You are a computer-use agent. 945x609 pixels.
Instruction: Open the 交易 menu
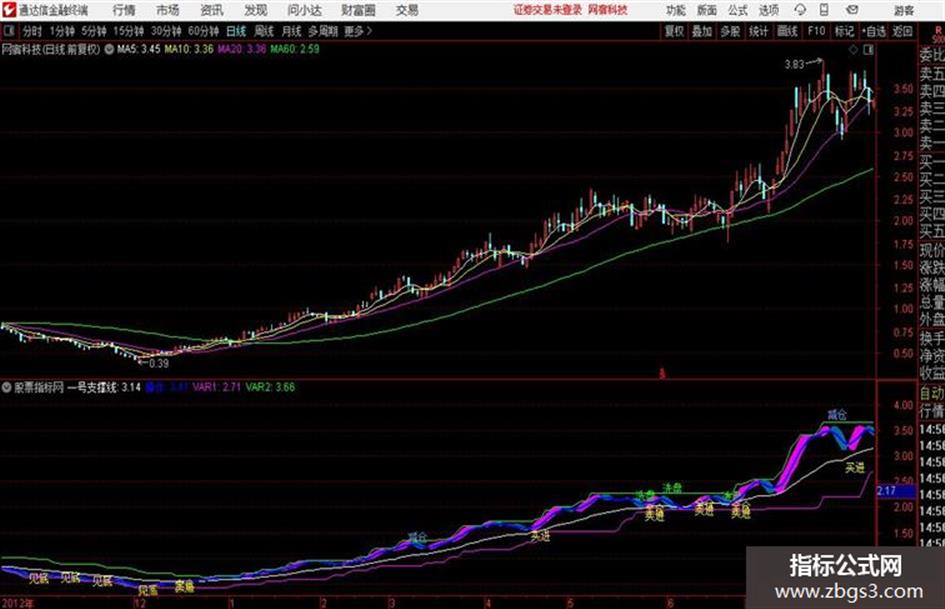[x=407, y=10]
